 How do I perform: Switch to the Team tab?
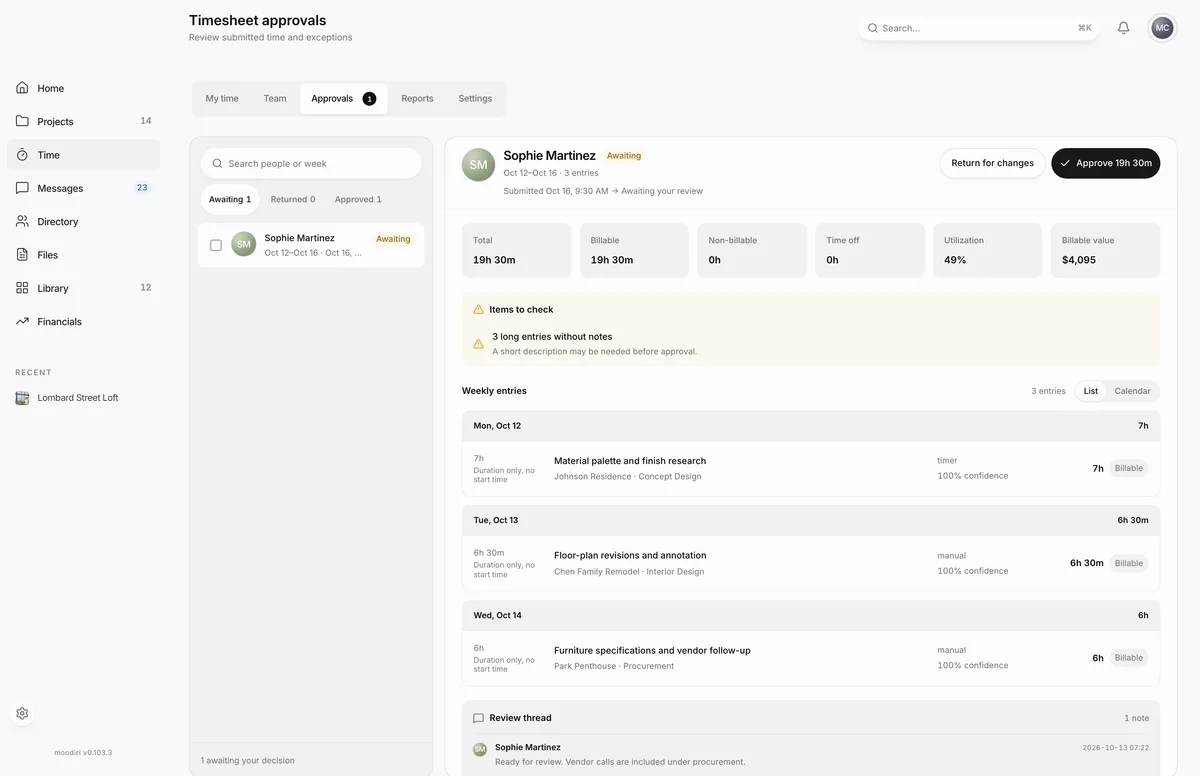pos(275,99)
